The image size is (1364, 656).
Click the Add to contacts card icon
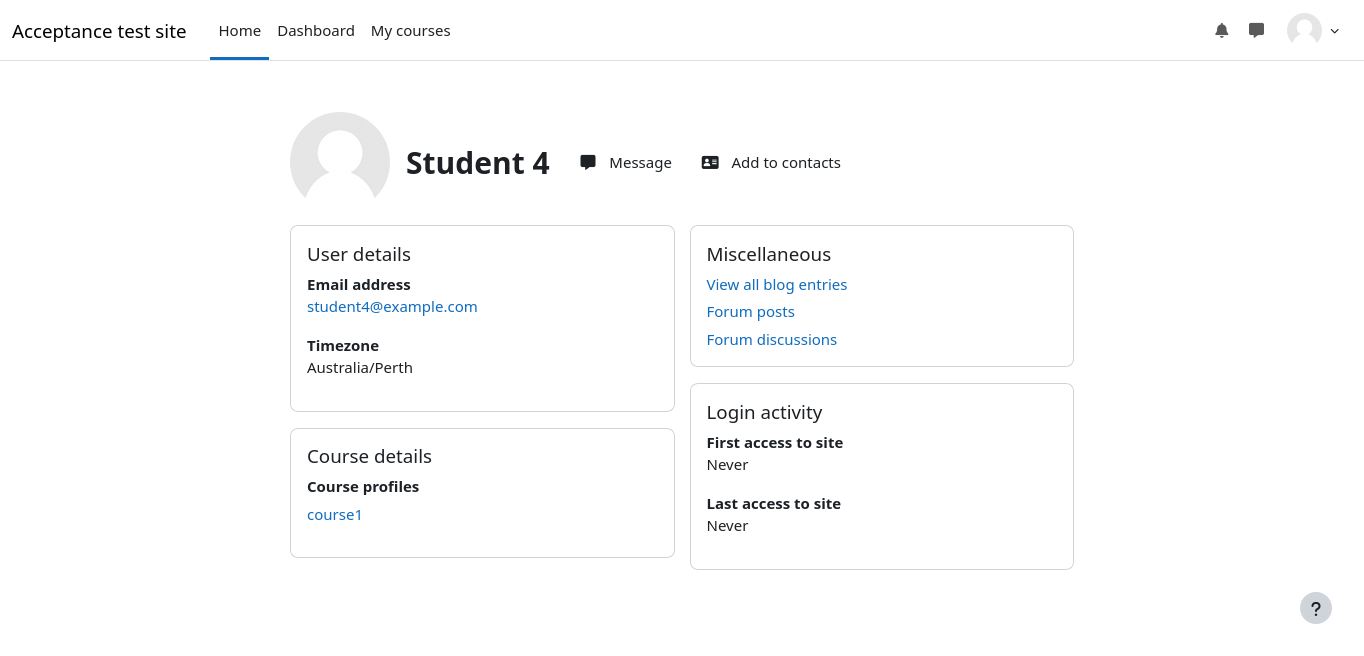tap(710, 162)
